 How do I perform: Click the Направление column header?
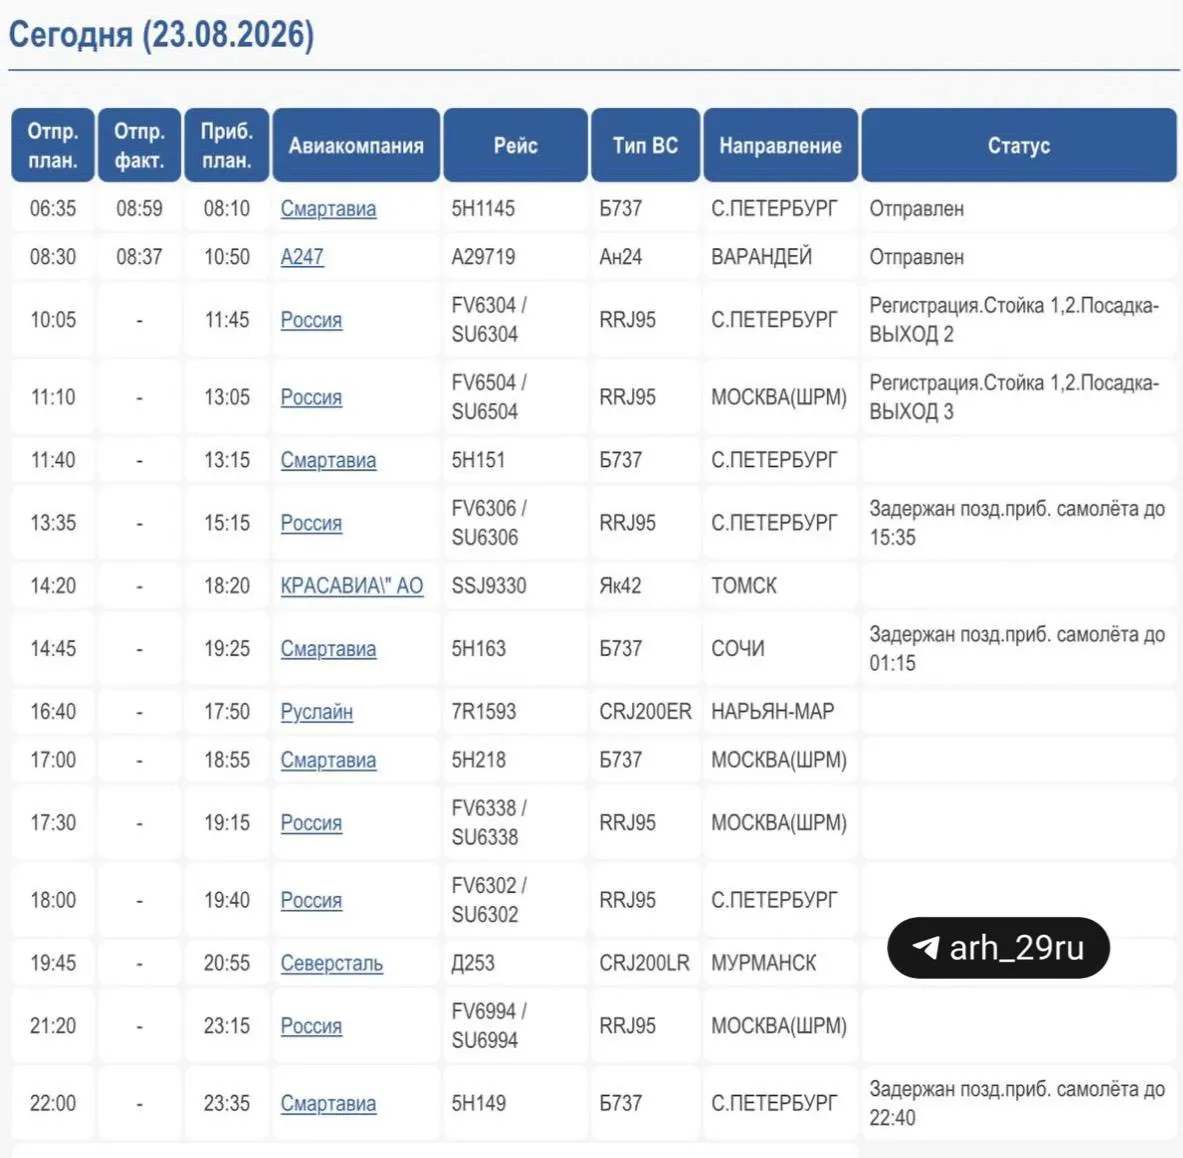780,145
